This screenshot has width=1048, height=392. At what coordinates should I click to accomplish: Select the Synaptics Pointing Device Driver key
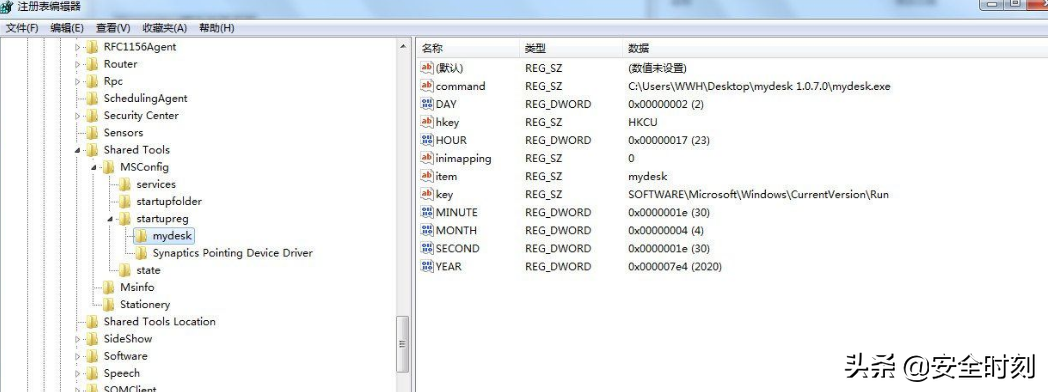coord(233,253)
